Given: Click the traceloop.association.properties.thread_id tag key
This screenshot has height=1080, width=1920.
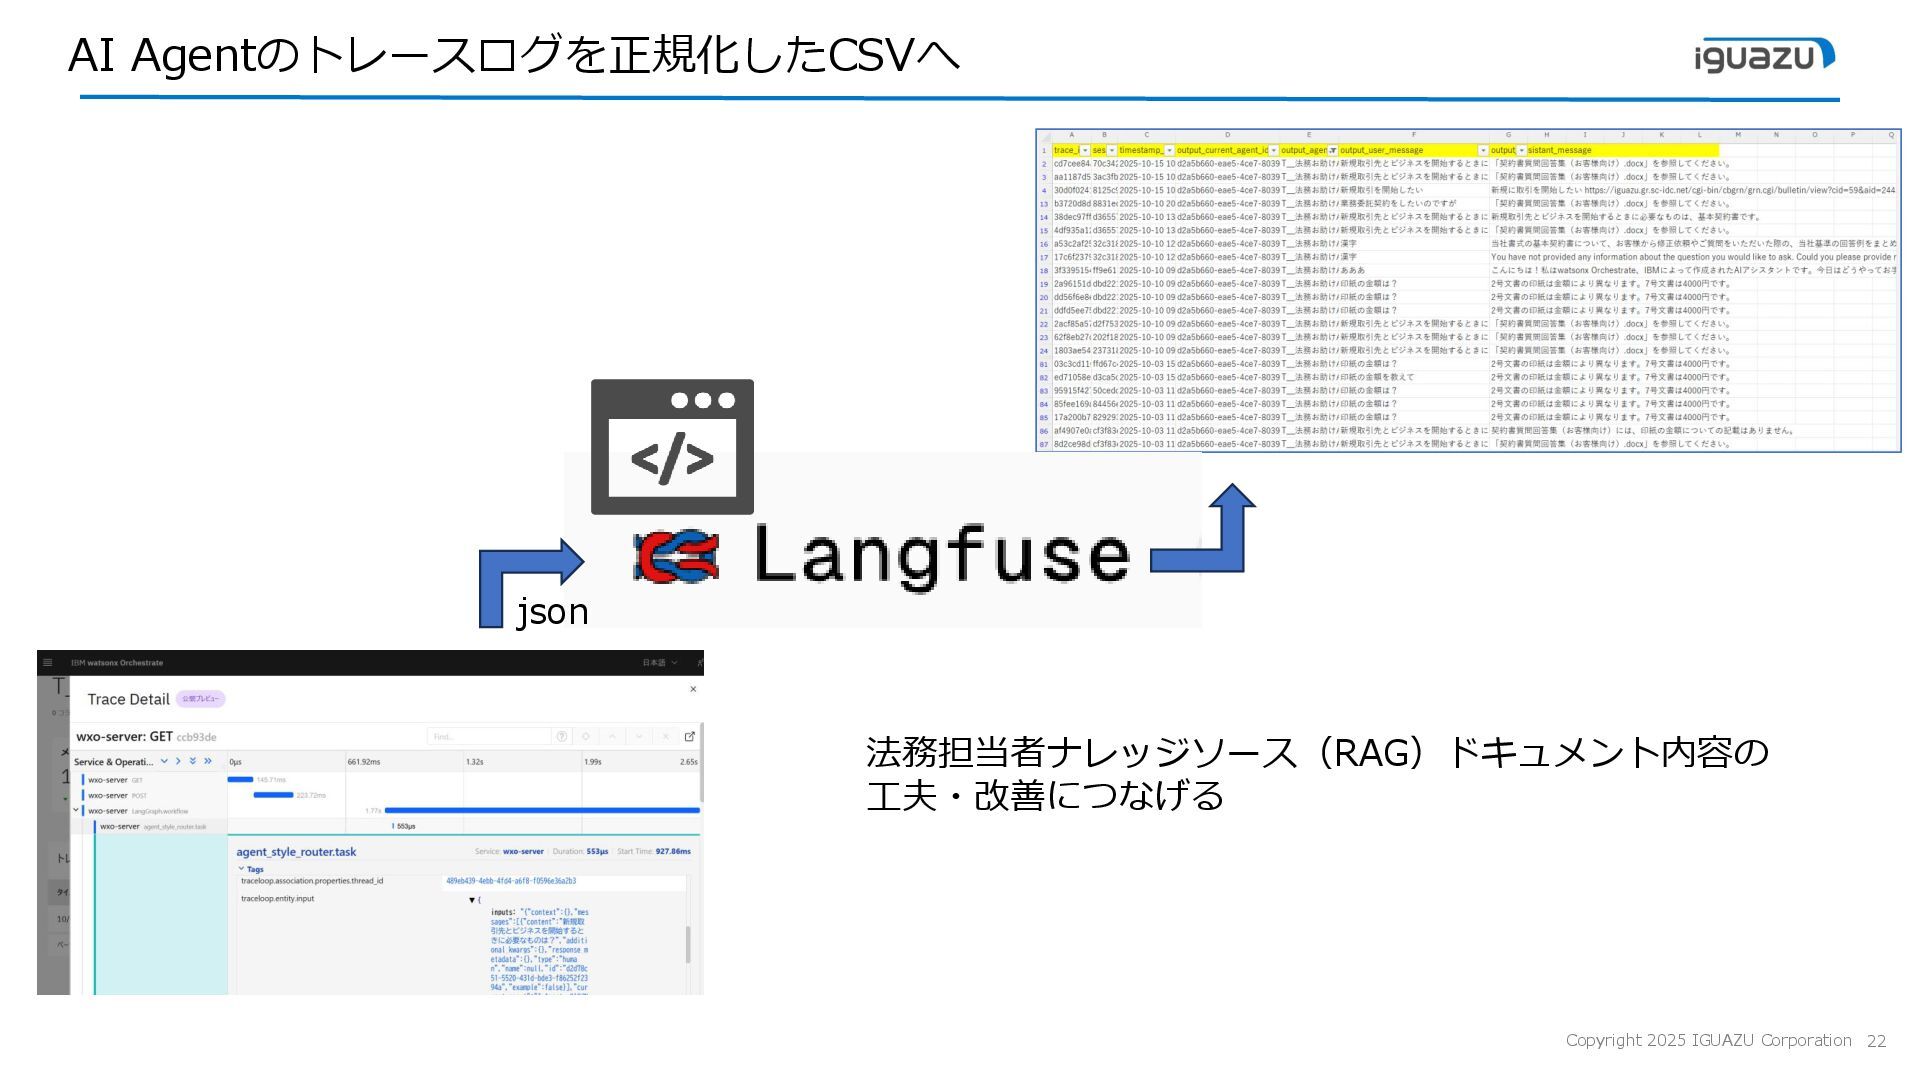Looking at the screenshot, I should point(312,881).
